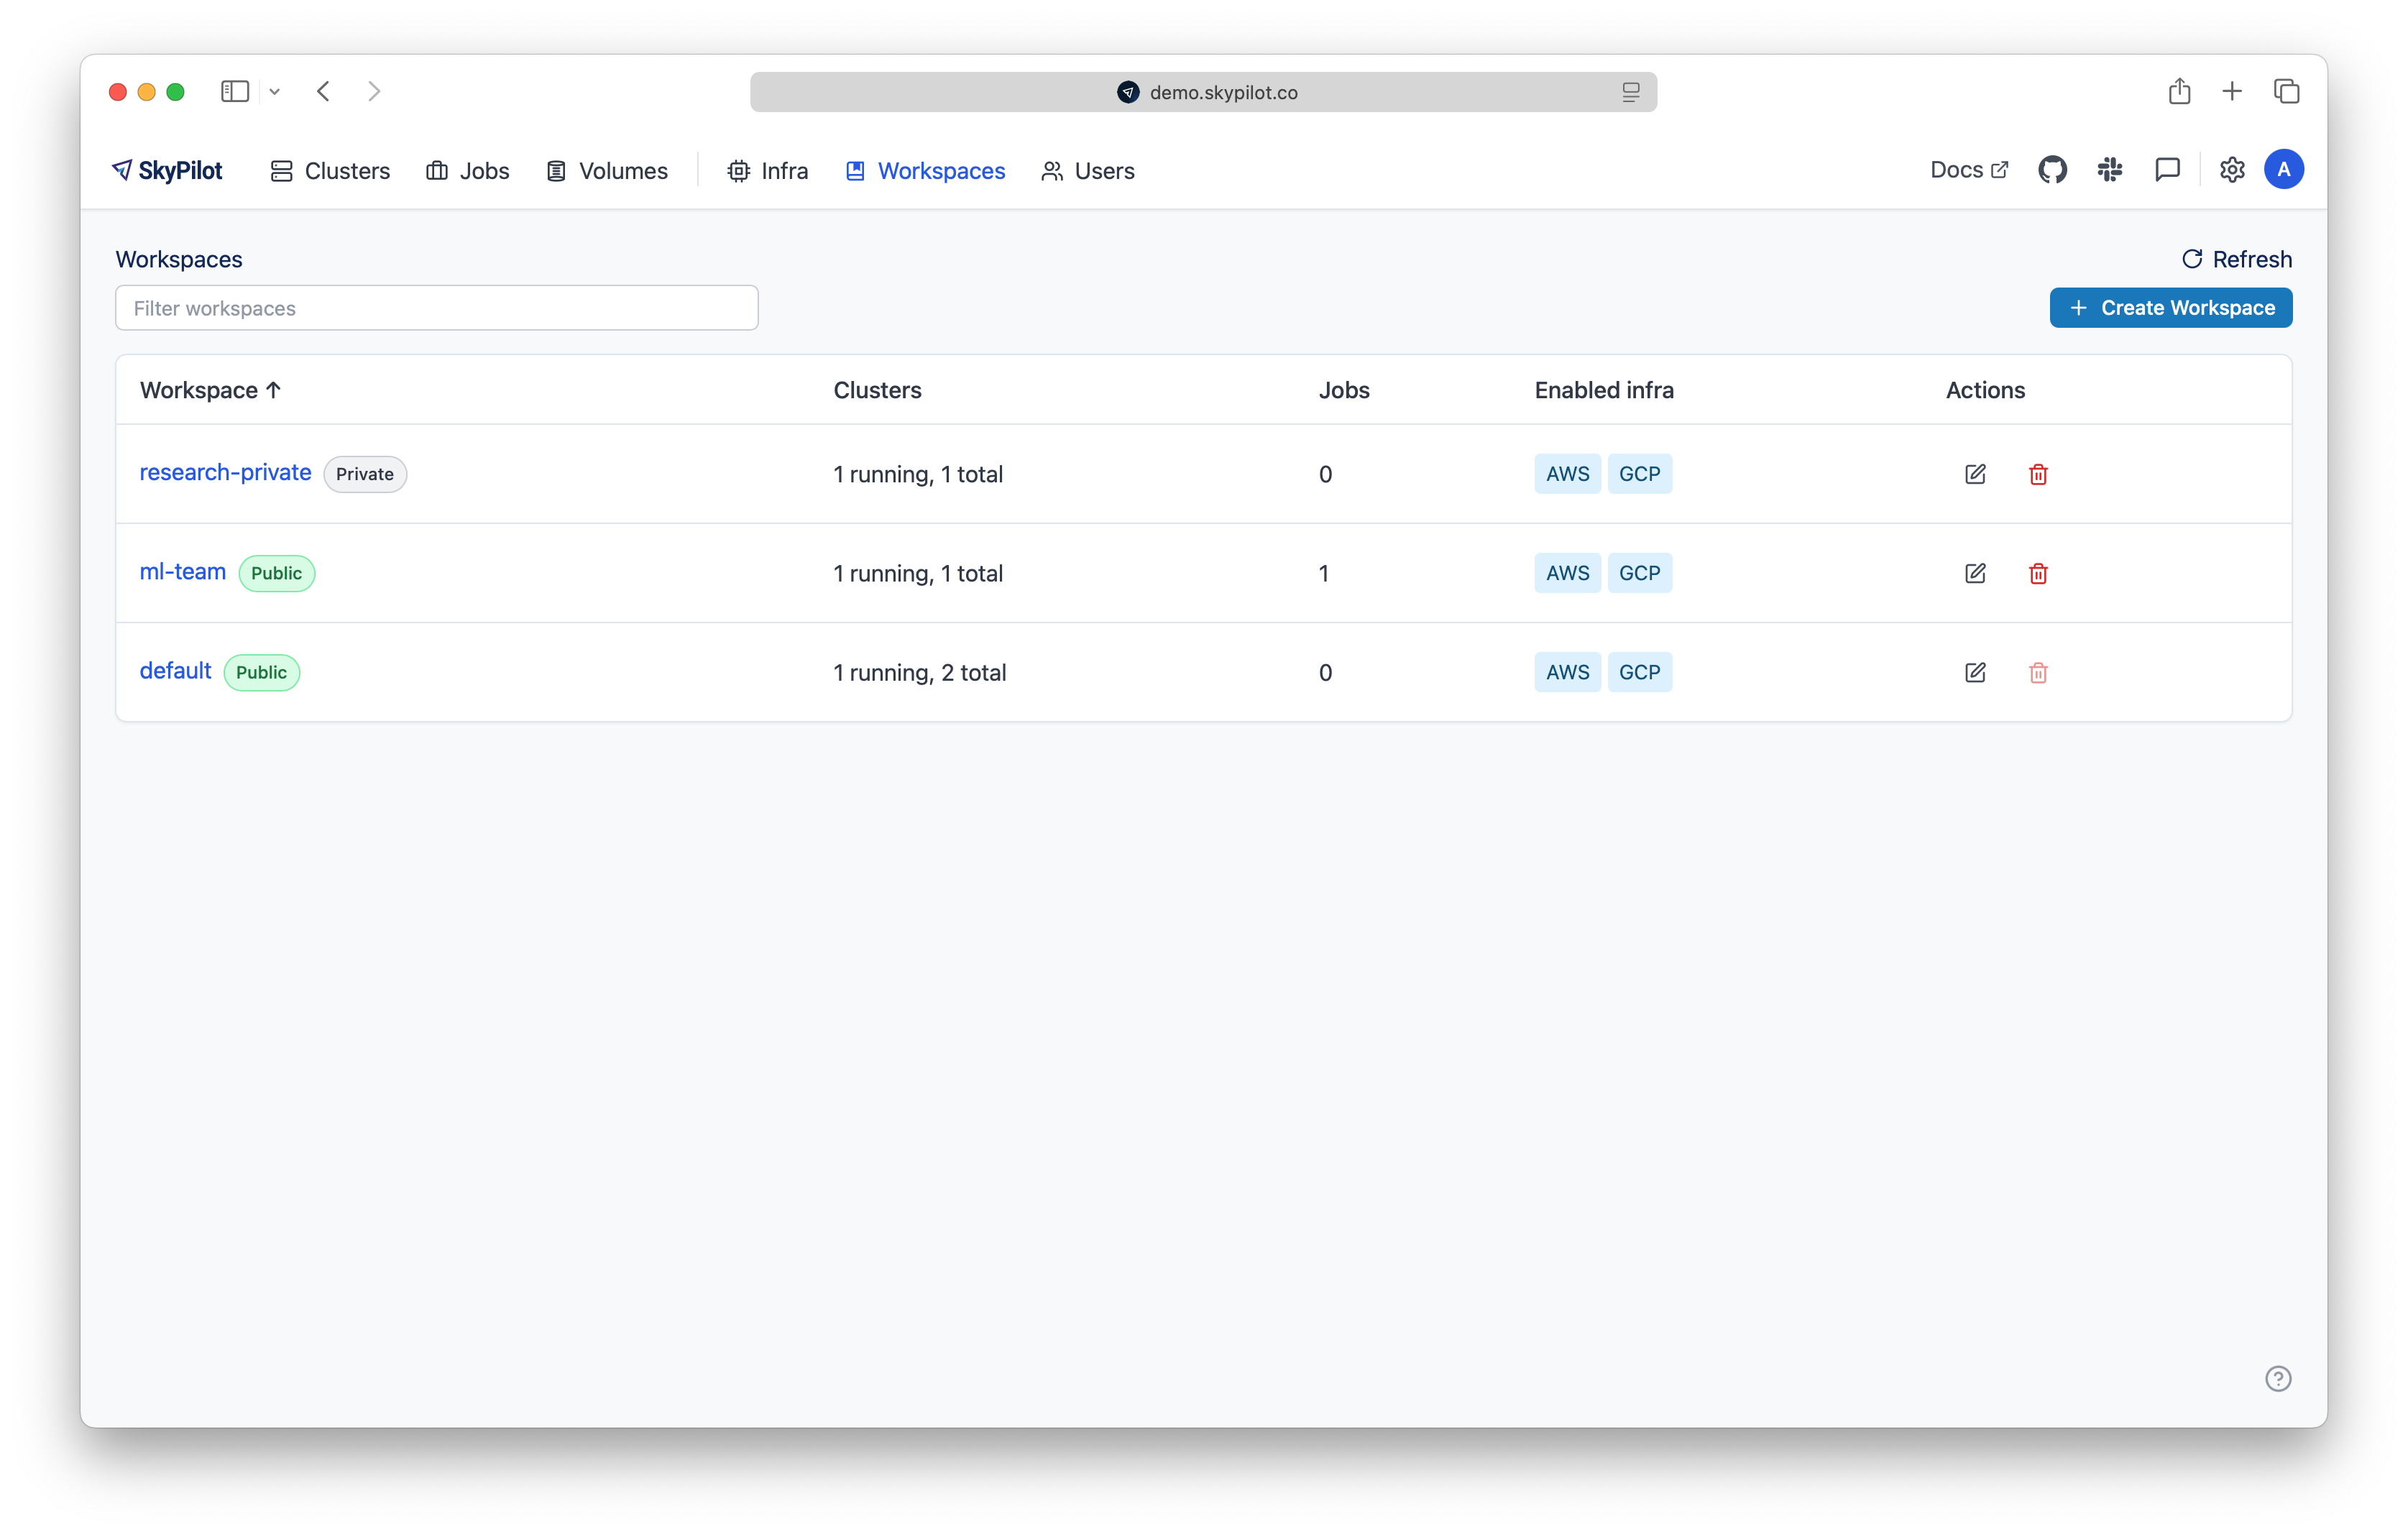This screenshot has height=1534, width=2408.
Task: Expand the sidebar options chevron
Action: tap(275, 92)
